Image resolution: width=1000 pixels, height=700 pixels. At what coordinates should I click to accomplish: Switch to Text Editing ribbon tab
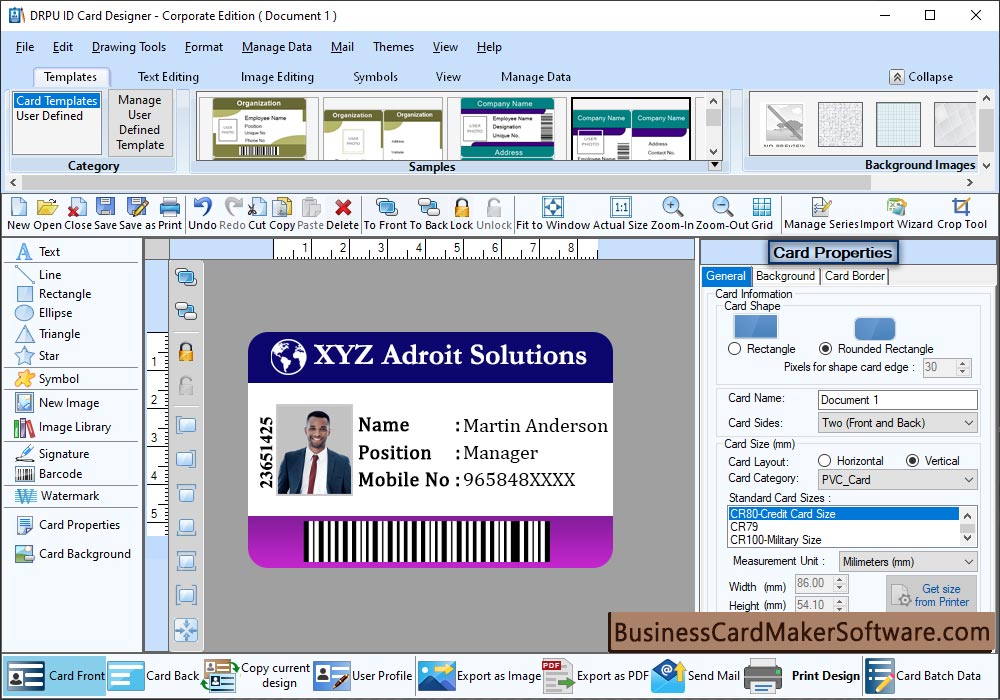[x=168, y=77]
